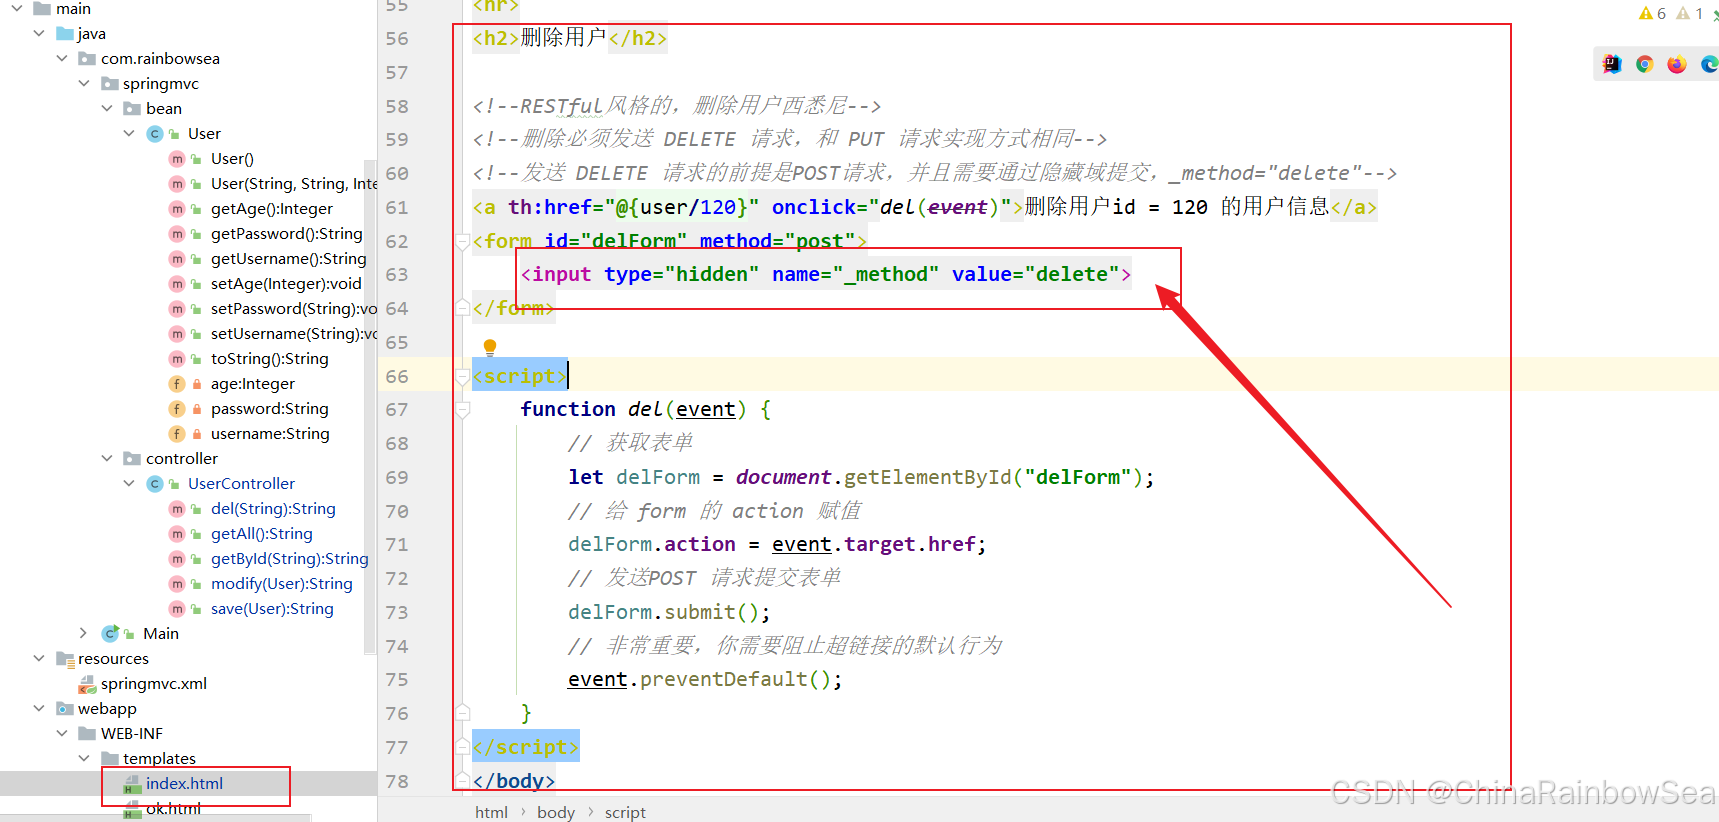Viewport: 1719px width, 822px height.
Task: Fold the form tag at line 62
Action: [x=463, y=241]
